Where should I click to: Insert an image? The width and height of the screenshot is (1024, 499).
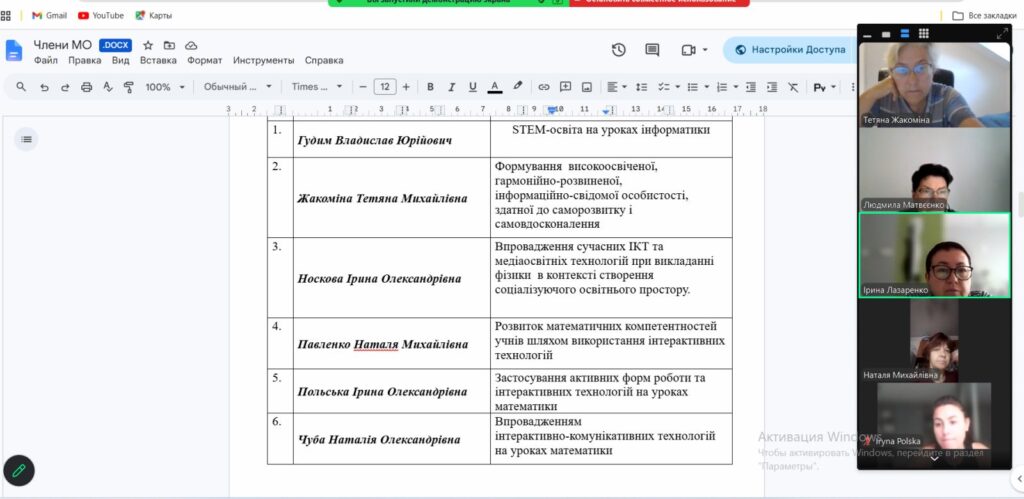[586, 86]
